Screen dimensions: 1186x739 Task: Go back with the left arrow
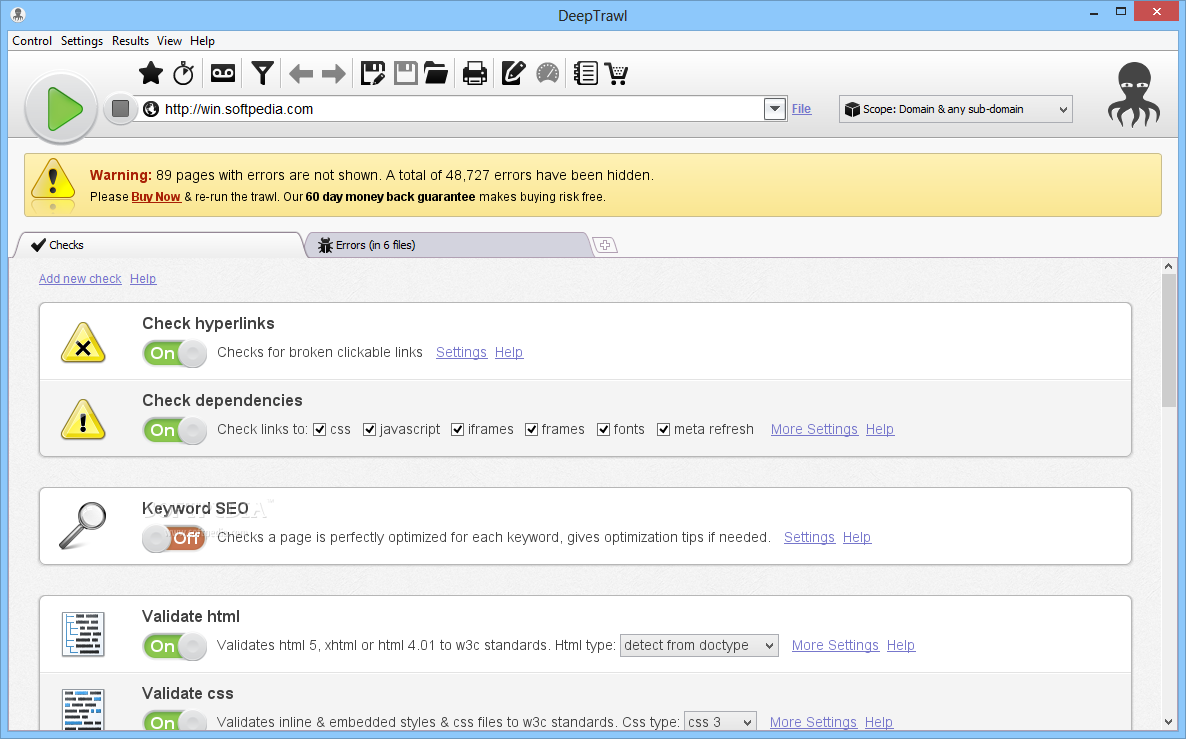pos(301,73)
